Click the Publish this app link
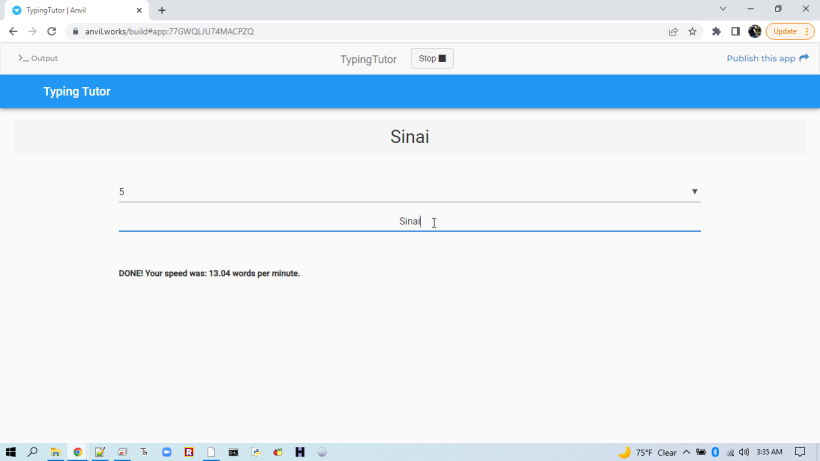 point(767,59)
